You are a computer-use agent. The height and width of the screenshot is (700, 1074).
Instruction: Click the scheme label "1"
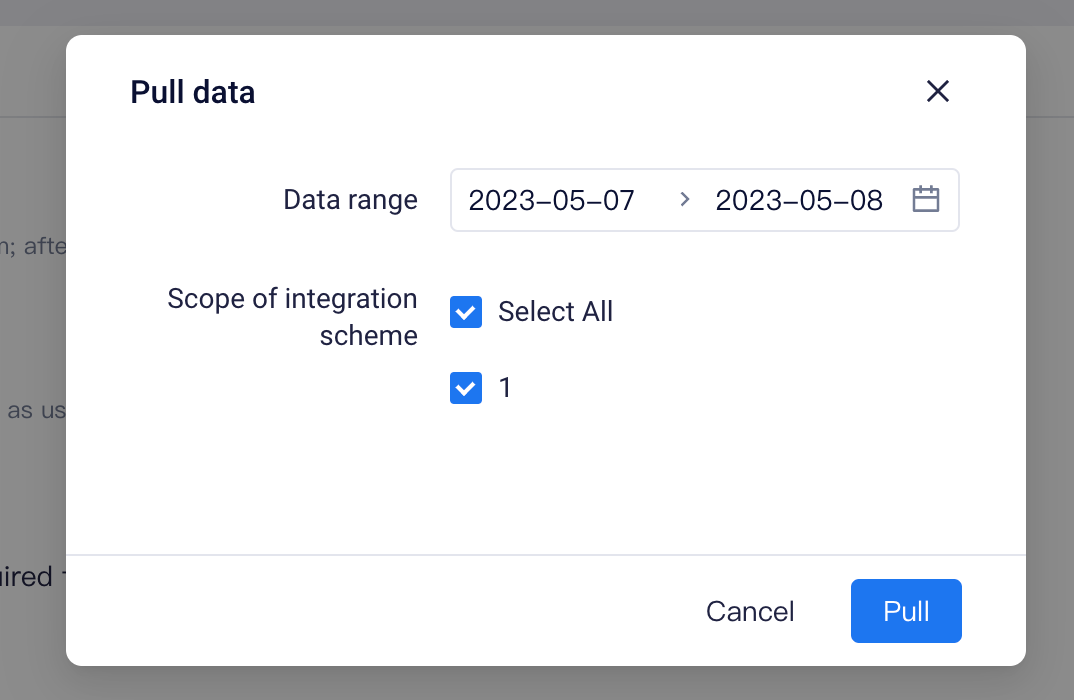click(x=505, y=388)
